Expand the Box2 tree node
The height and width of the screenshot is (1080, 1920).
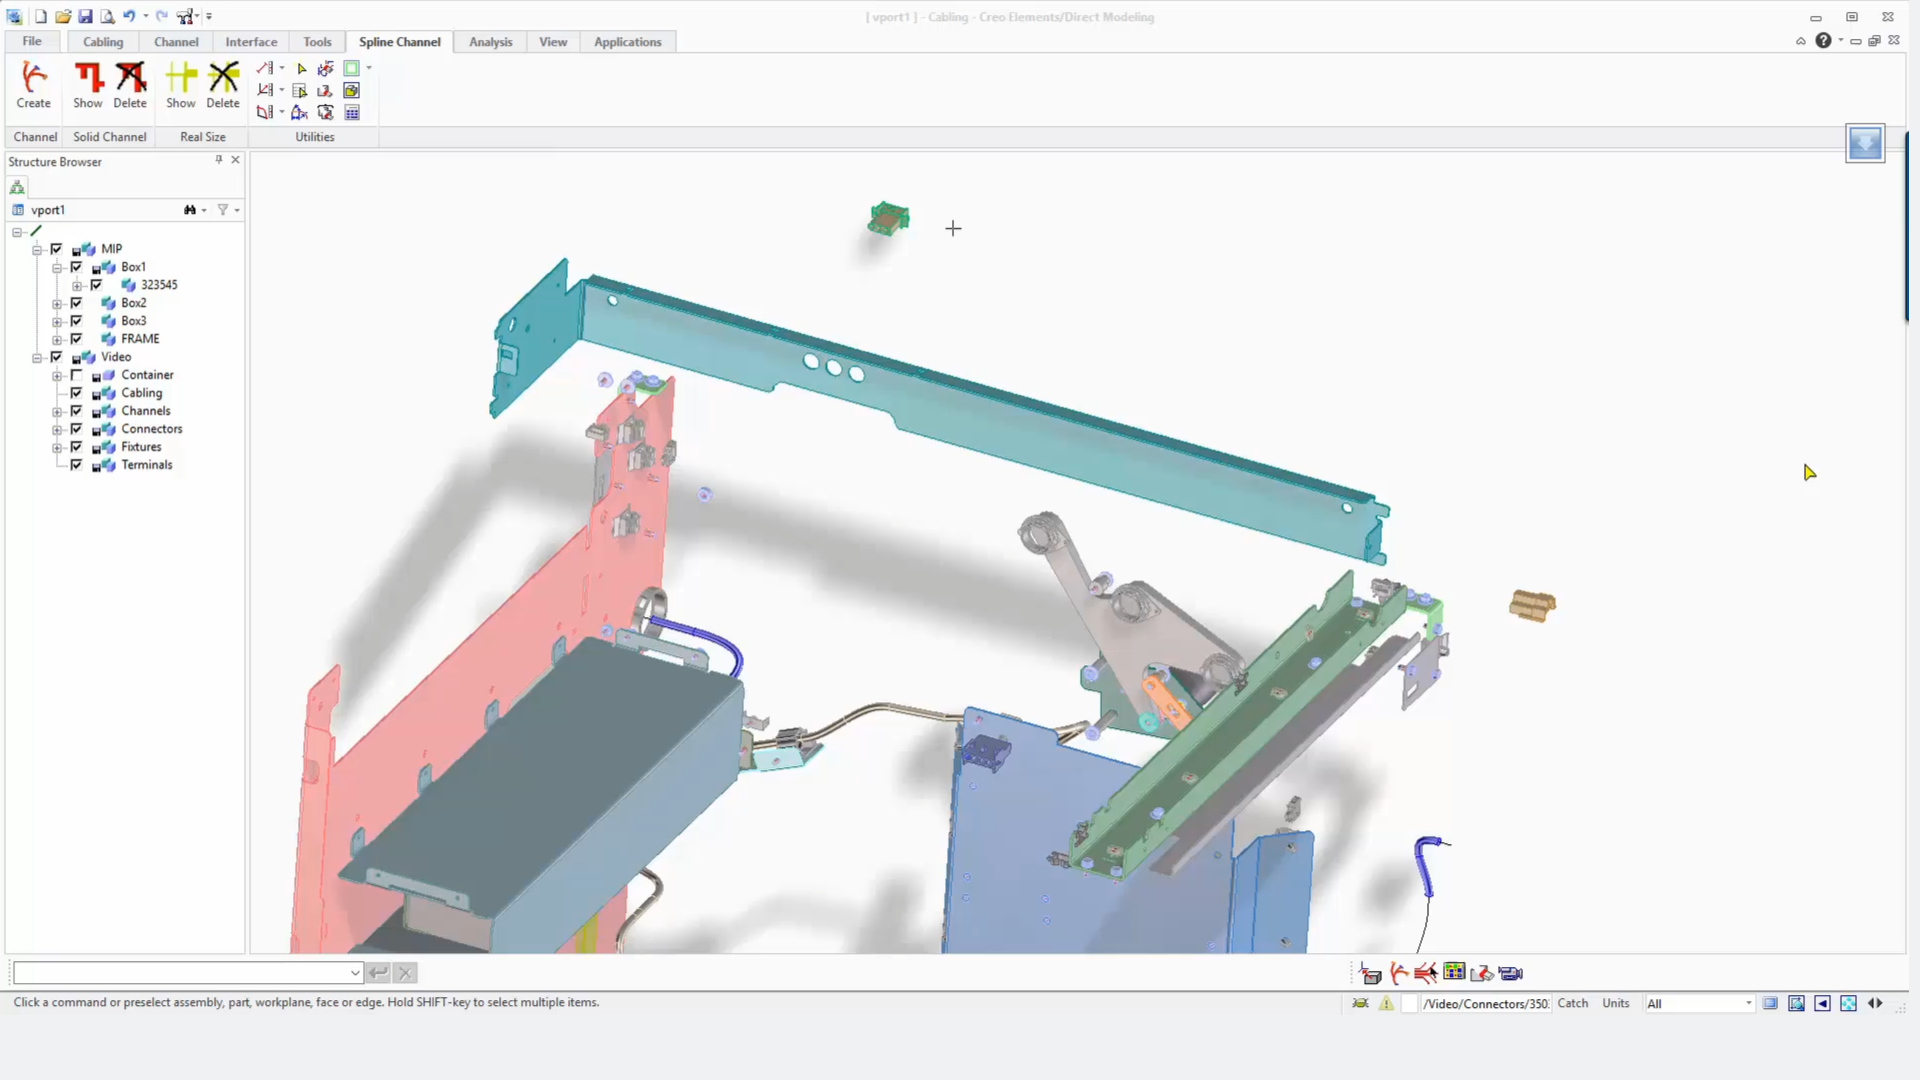[57, 303]
